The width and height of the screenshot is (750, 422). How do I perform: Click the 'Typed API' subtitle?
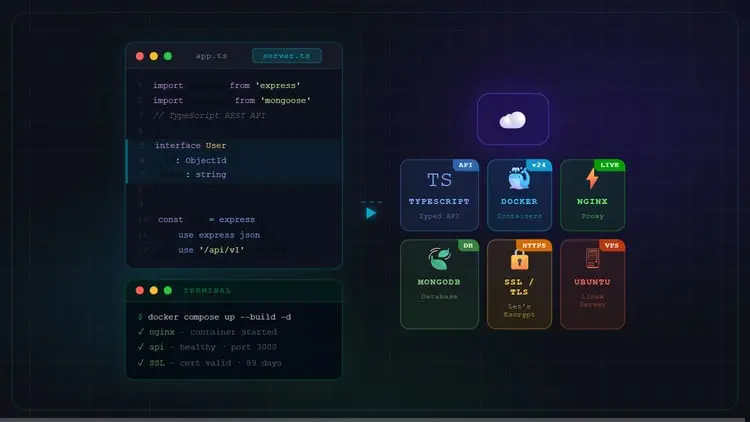click(439, 216)
